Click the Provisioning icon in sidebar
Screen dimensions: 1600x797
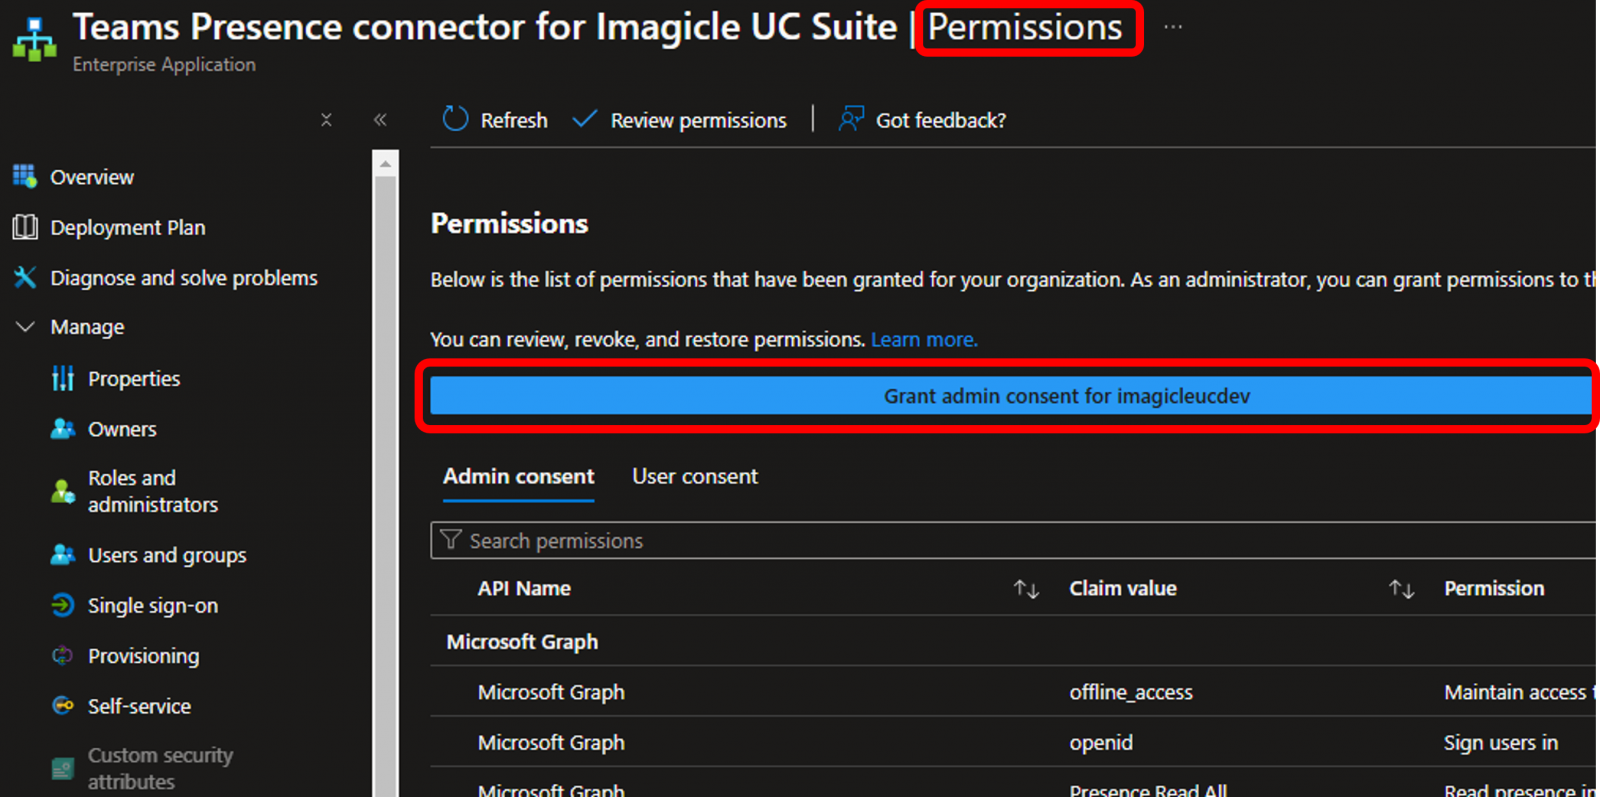point(63,655)
